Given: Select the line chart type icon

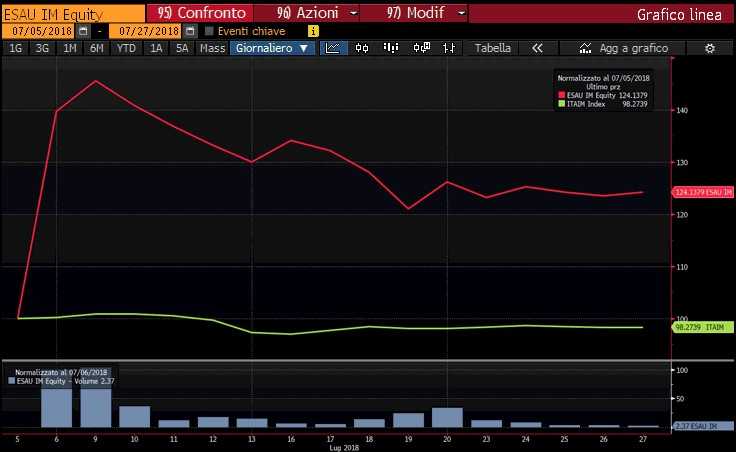Looking at the screenshot, I should 333,48.
